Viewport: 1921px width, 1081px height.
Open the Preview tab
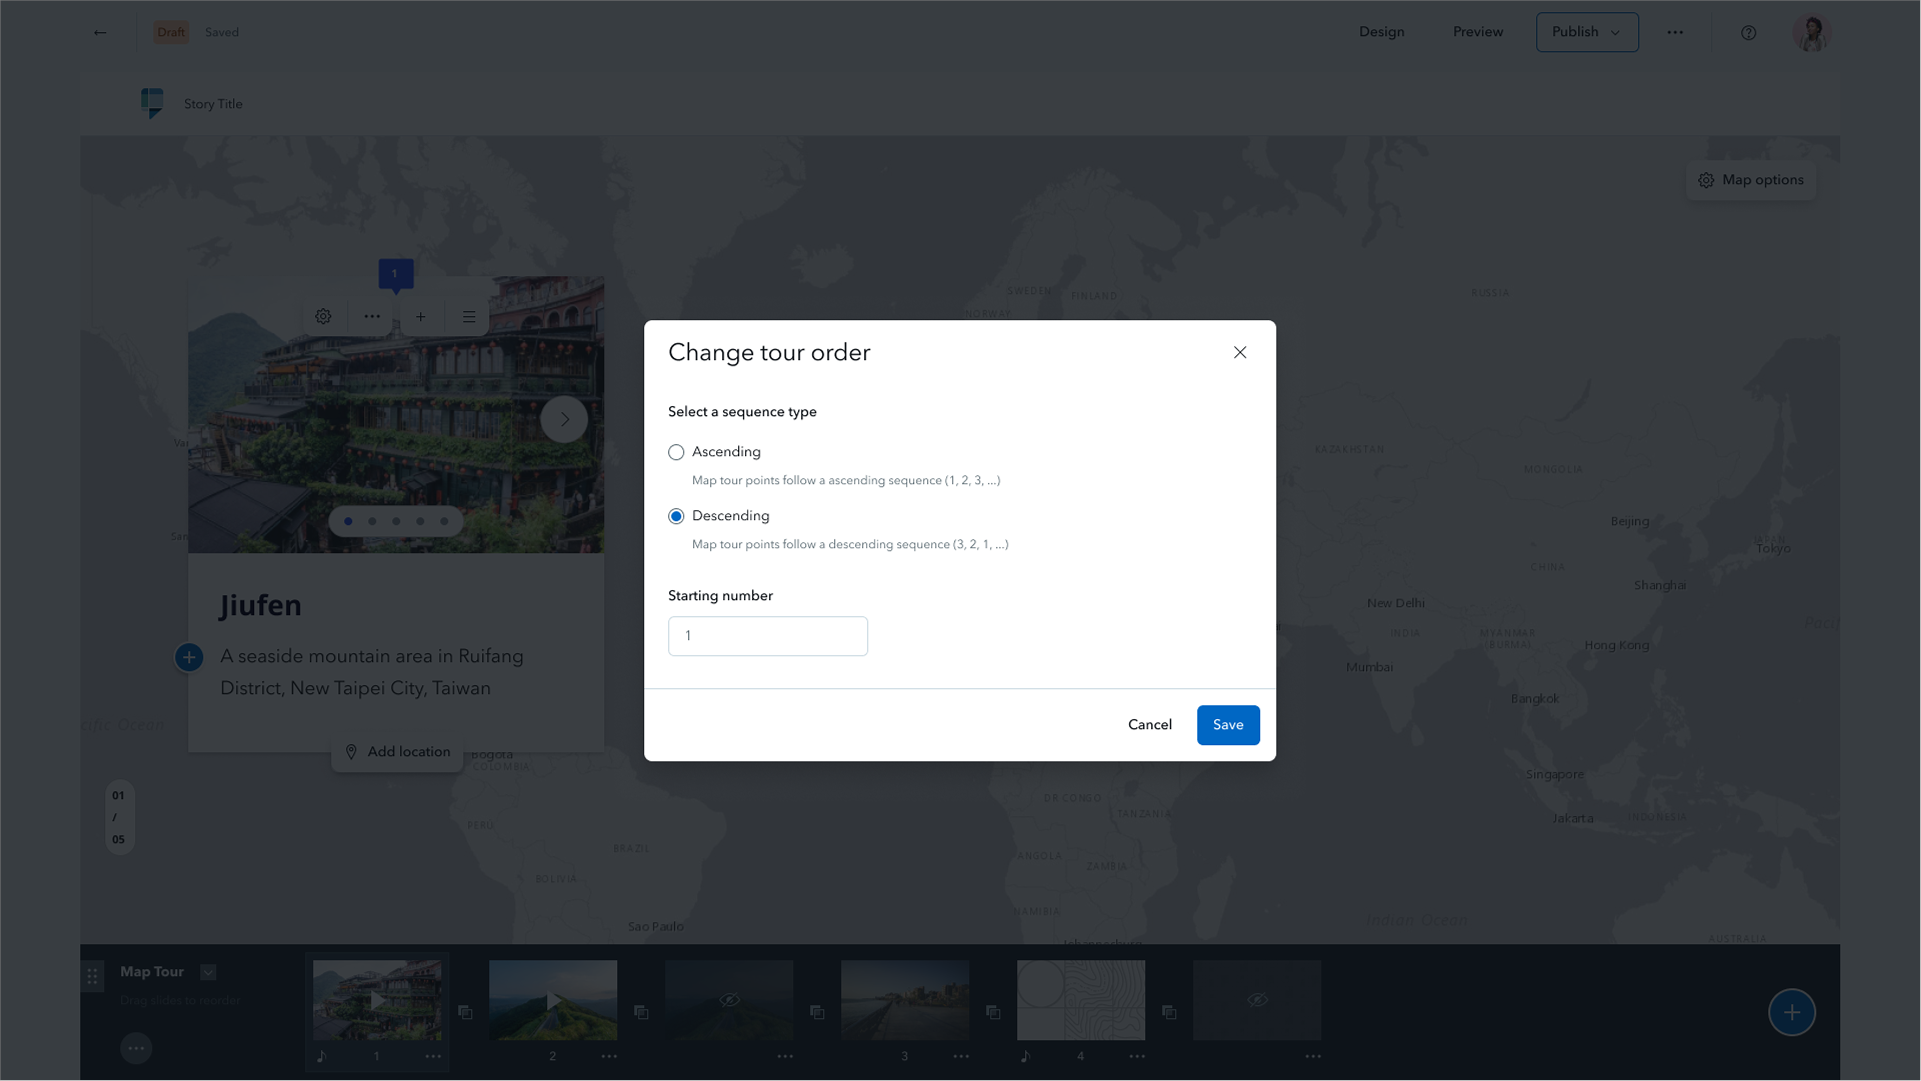point(1477,32)
